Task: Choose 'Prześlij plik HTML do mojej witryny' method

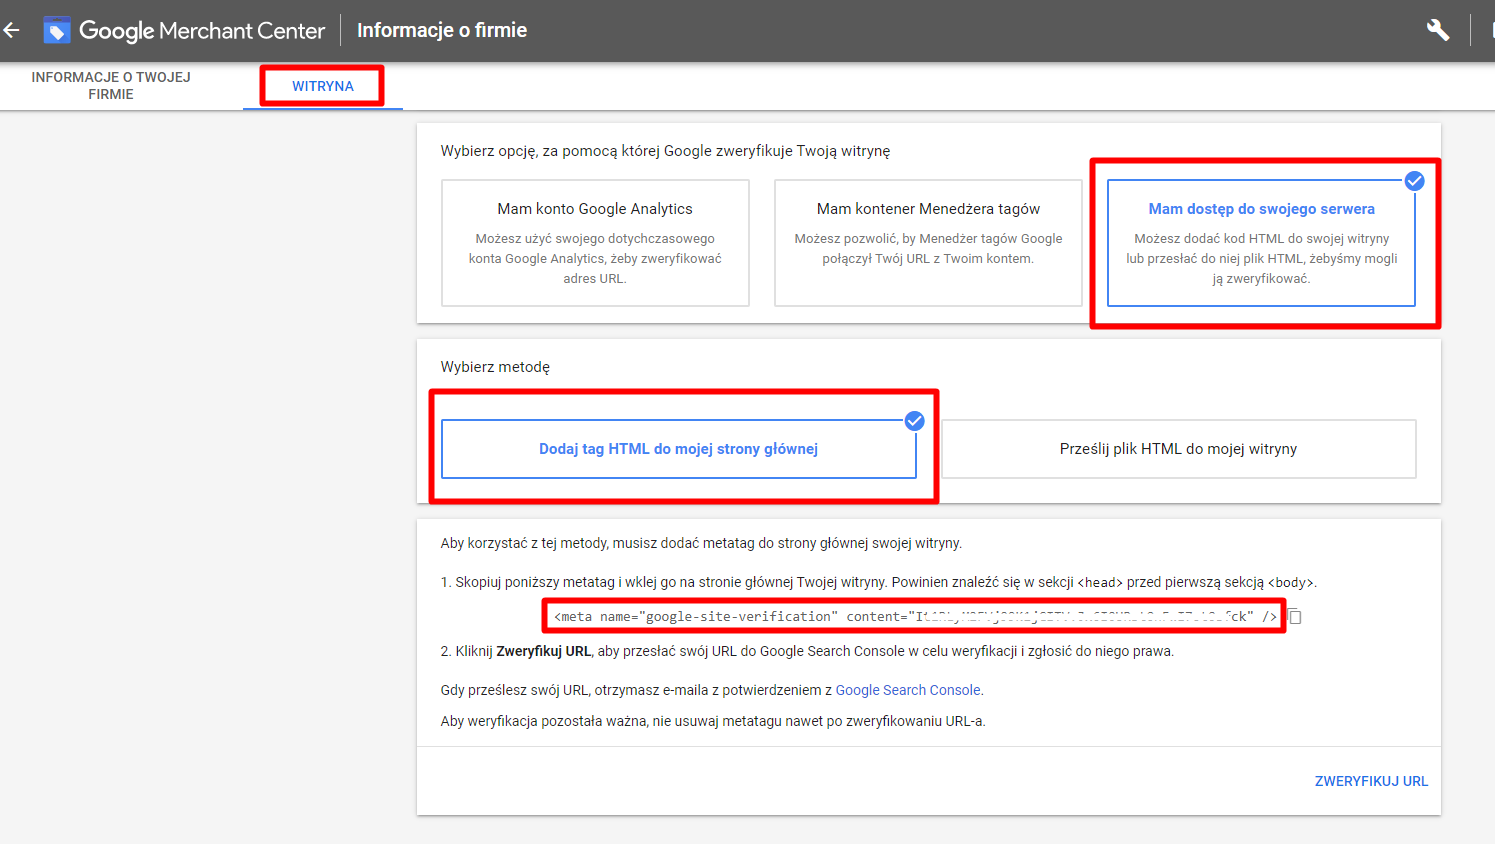Action: click(x=1178, y=449)
